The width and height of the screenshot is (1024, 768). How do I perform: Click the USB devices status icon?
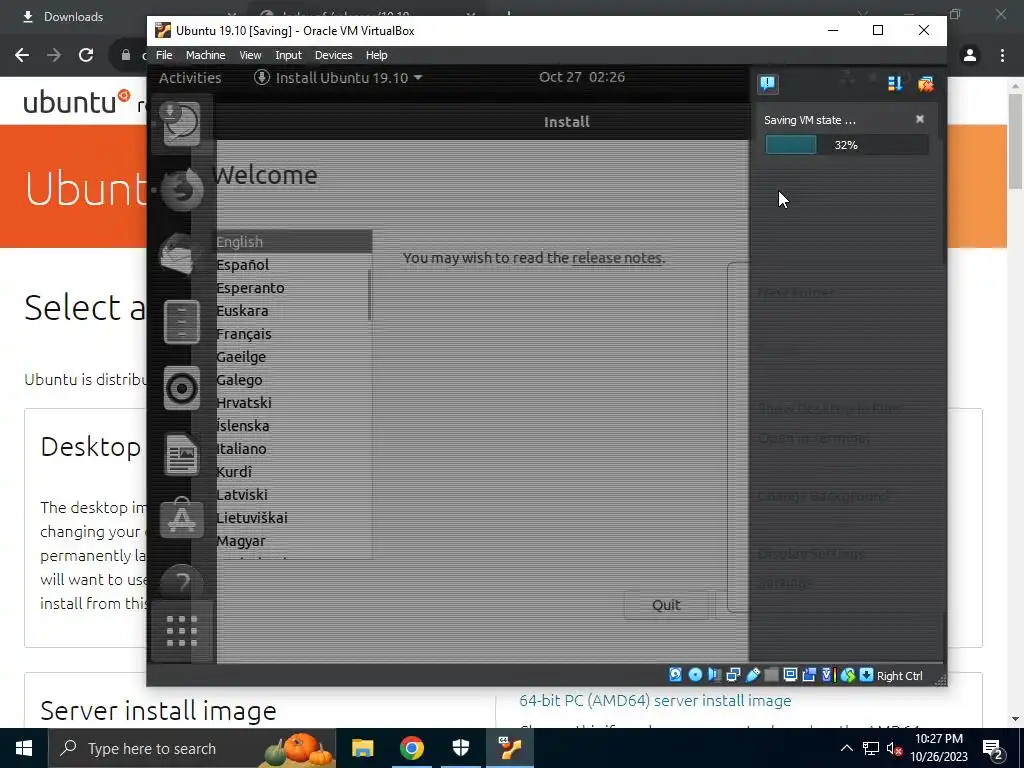pyautogui.click(x=752, y=675)
